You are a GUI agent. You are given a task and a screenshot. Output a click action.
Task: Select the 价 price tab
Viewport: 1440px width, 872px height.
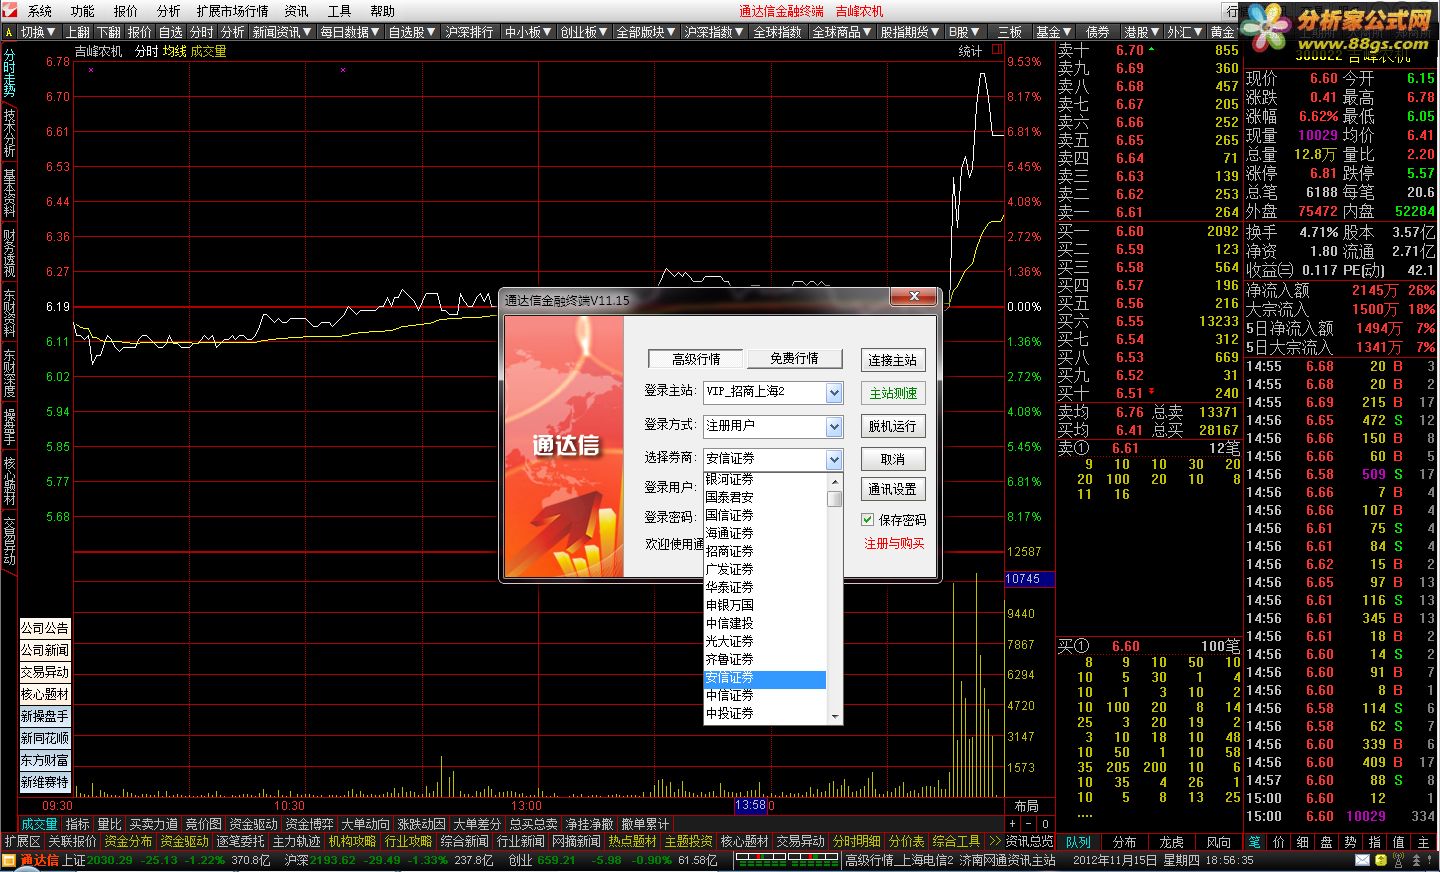(1278, 842)
